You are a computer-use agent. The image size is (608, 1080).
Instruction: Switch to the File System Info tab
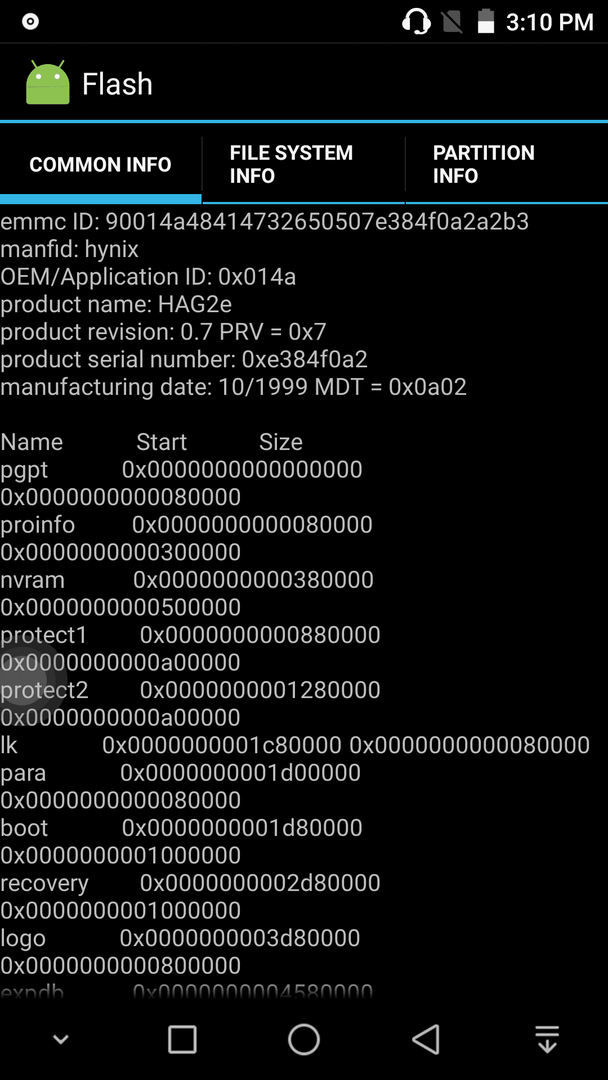(304, 164)
